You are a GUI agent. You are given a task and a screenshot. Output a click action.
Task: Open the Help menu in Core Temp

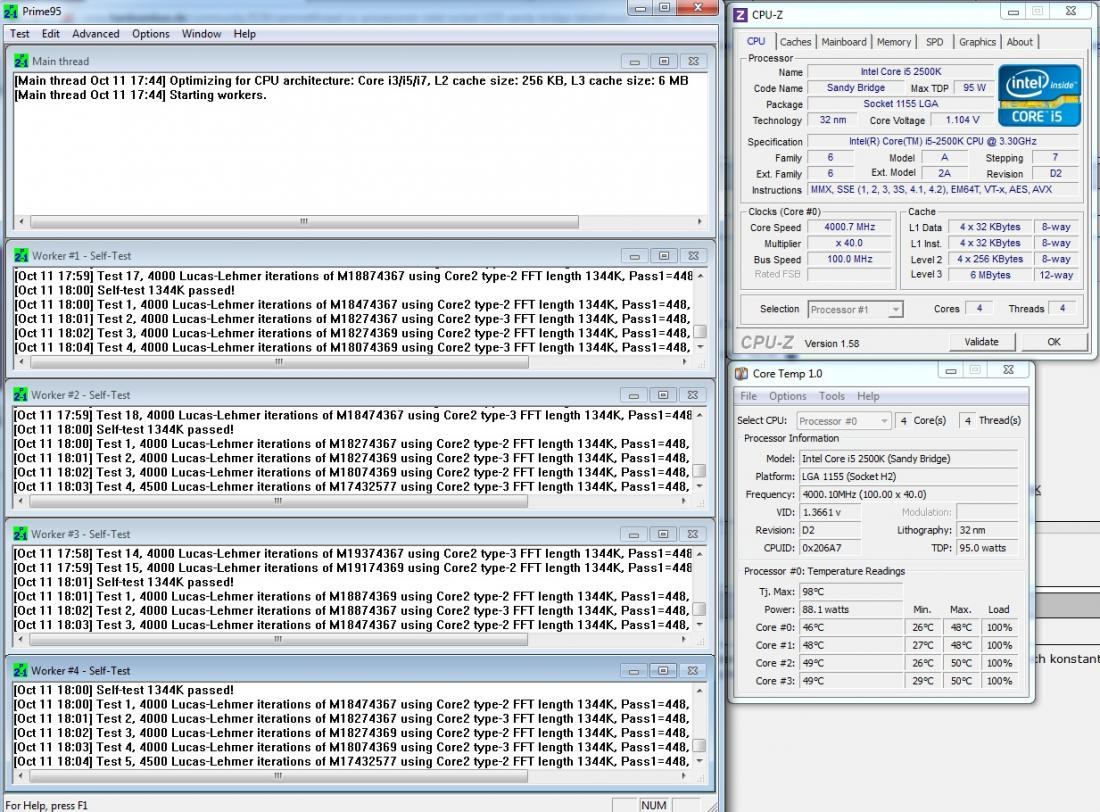tap(868, 396)
